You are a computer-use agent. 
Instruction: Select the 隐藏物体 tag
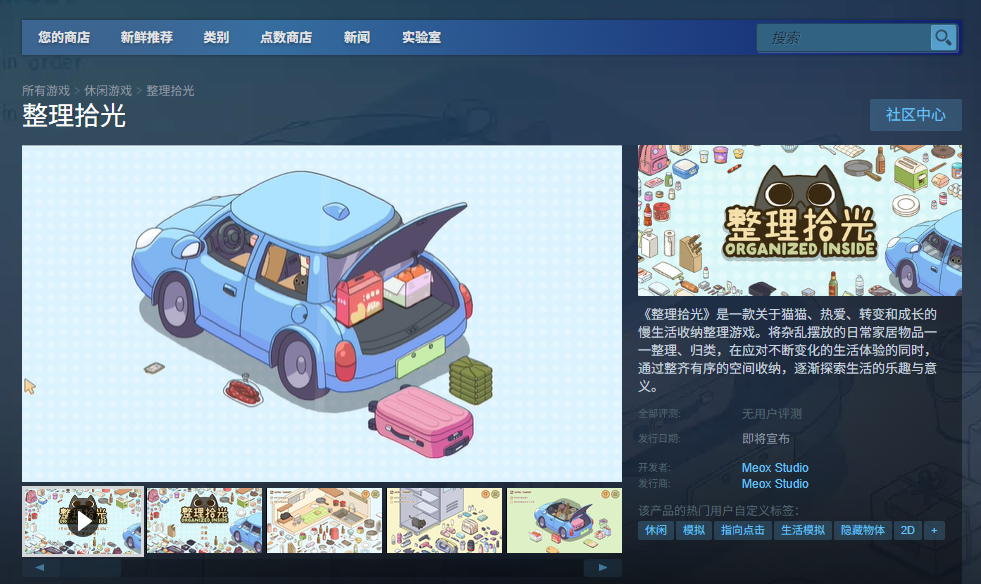coord(863,530)
